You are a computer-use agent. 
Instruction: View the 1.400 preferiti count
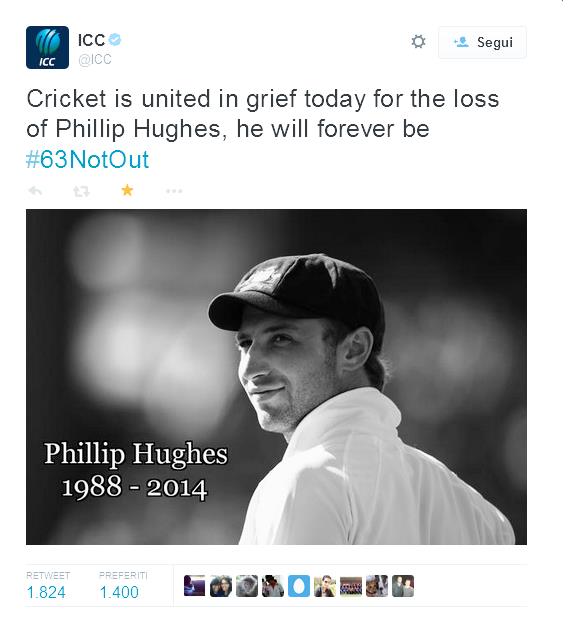(x=119, y=593)
